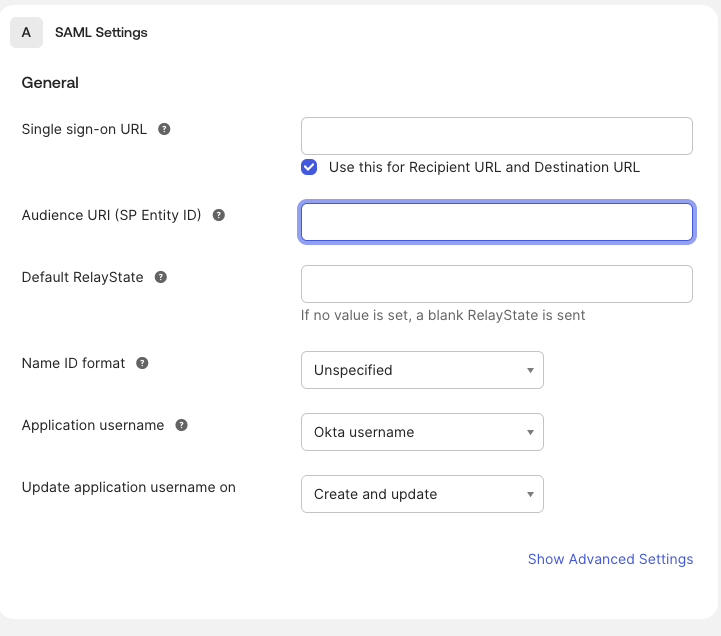
Task: Uncheck Use this for Recipient URL checkbox
Action: pyautogui.click(x=309, y=167)
